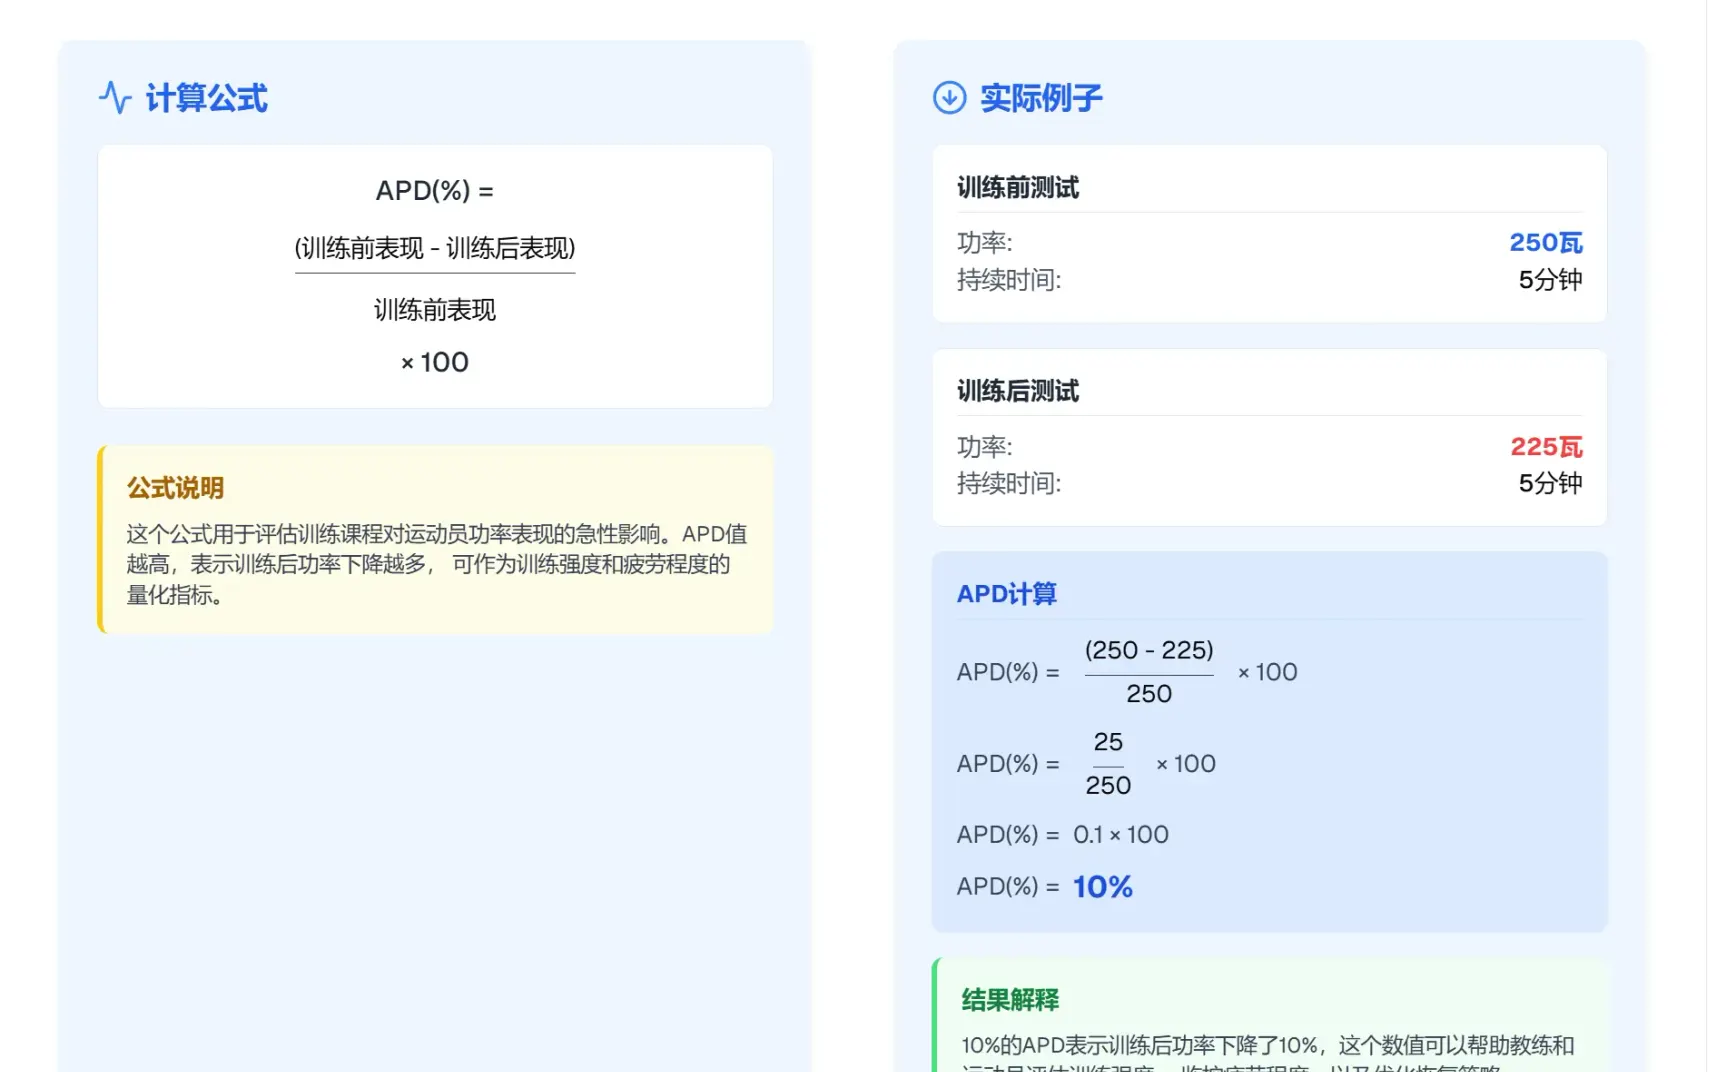1736x1072 pixels.
Task: Click the numerator (训练前表现 - 训练后表现)
Action: click(x=435, y=248)
